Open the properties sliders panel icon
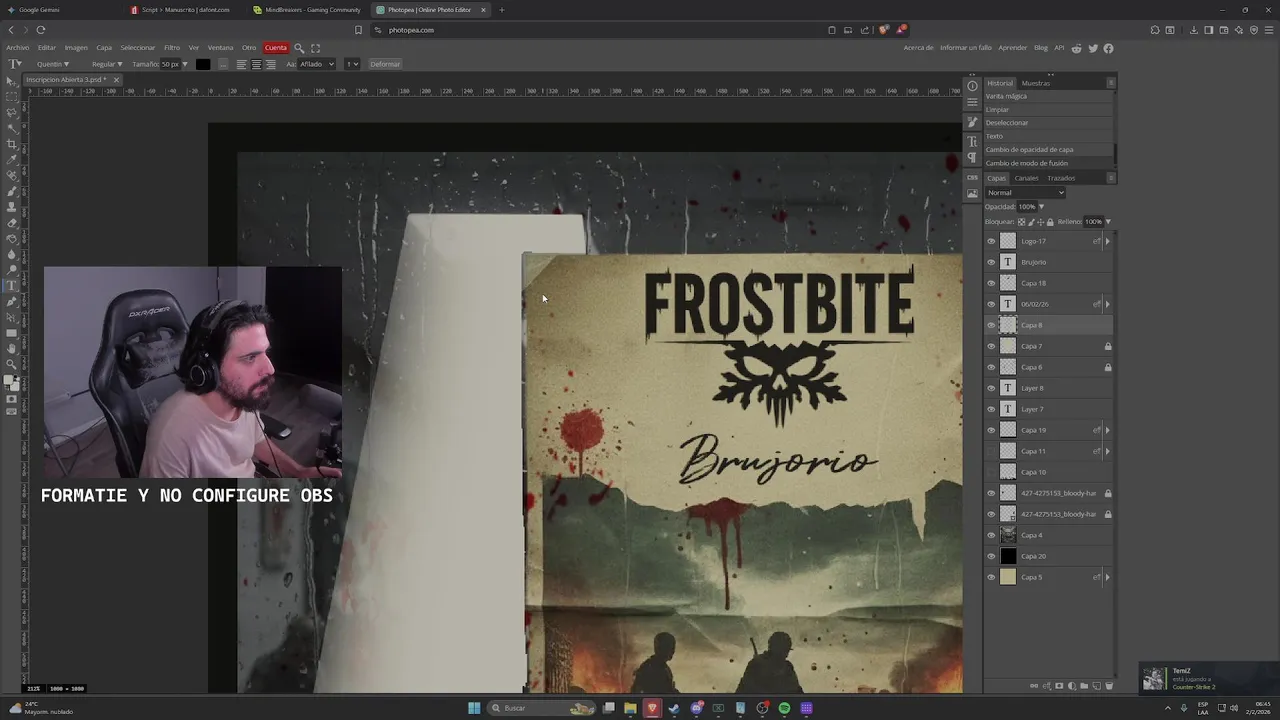Image resolution: width=1280 pixels, height=720 pixels. [972, 102]
